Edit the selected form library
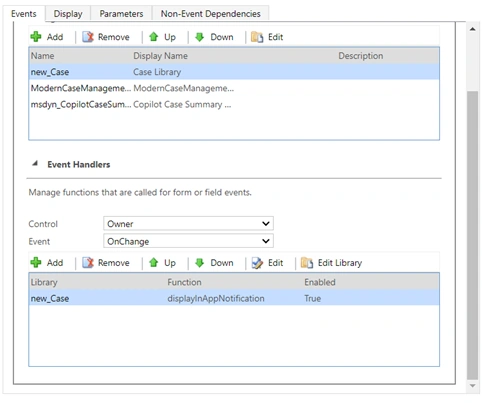This screenshot has height=403, width=482. 267,37
